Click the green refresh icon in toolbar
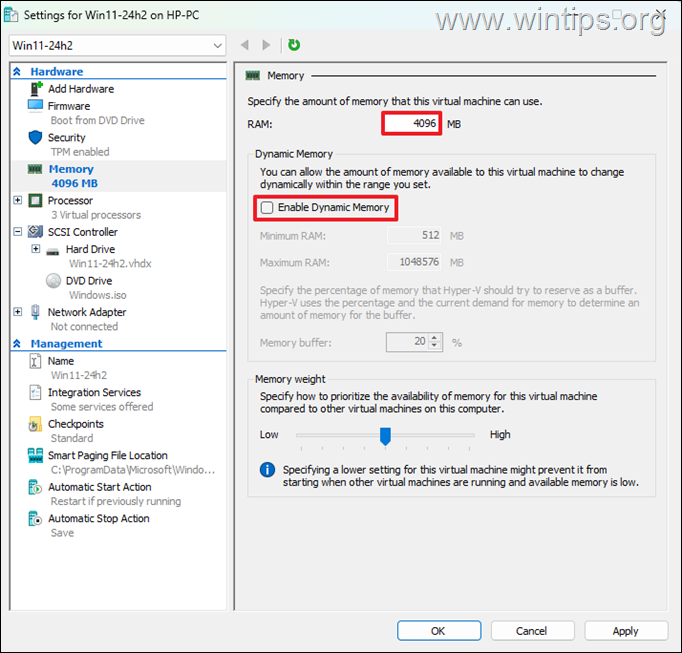The height and width of the screenshot is (653, 682). (294, 45)
